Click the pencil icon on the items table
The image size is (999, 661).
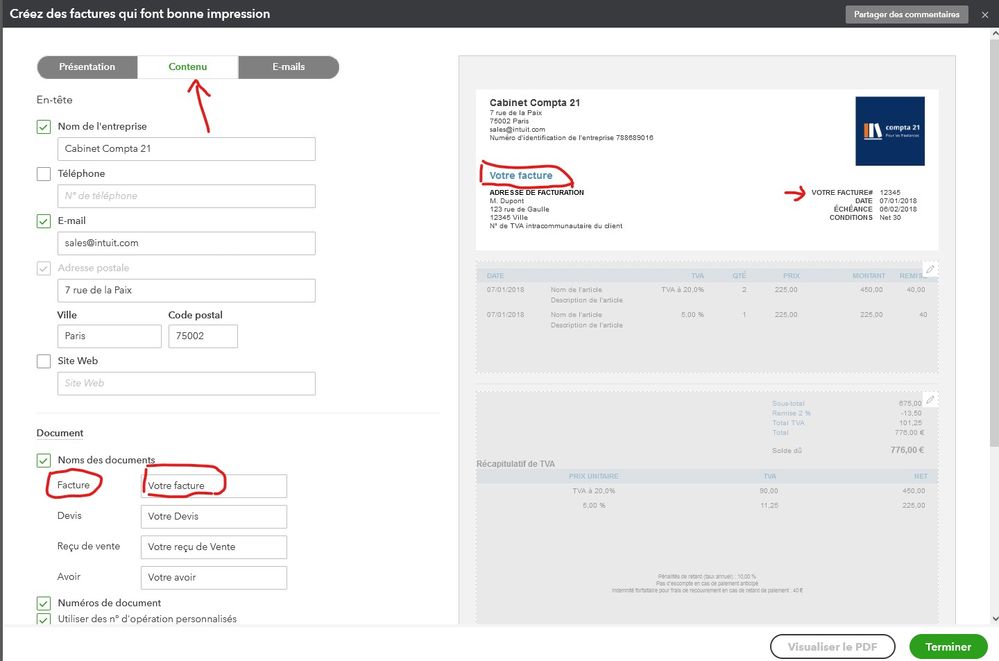point(930,269)
